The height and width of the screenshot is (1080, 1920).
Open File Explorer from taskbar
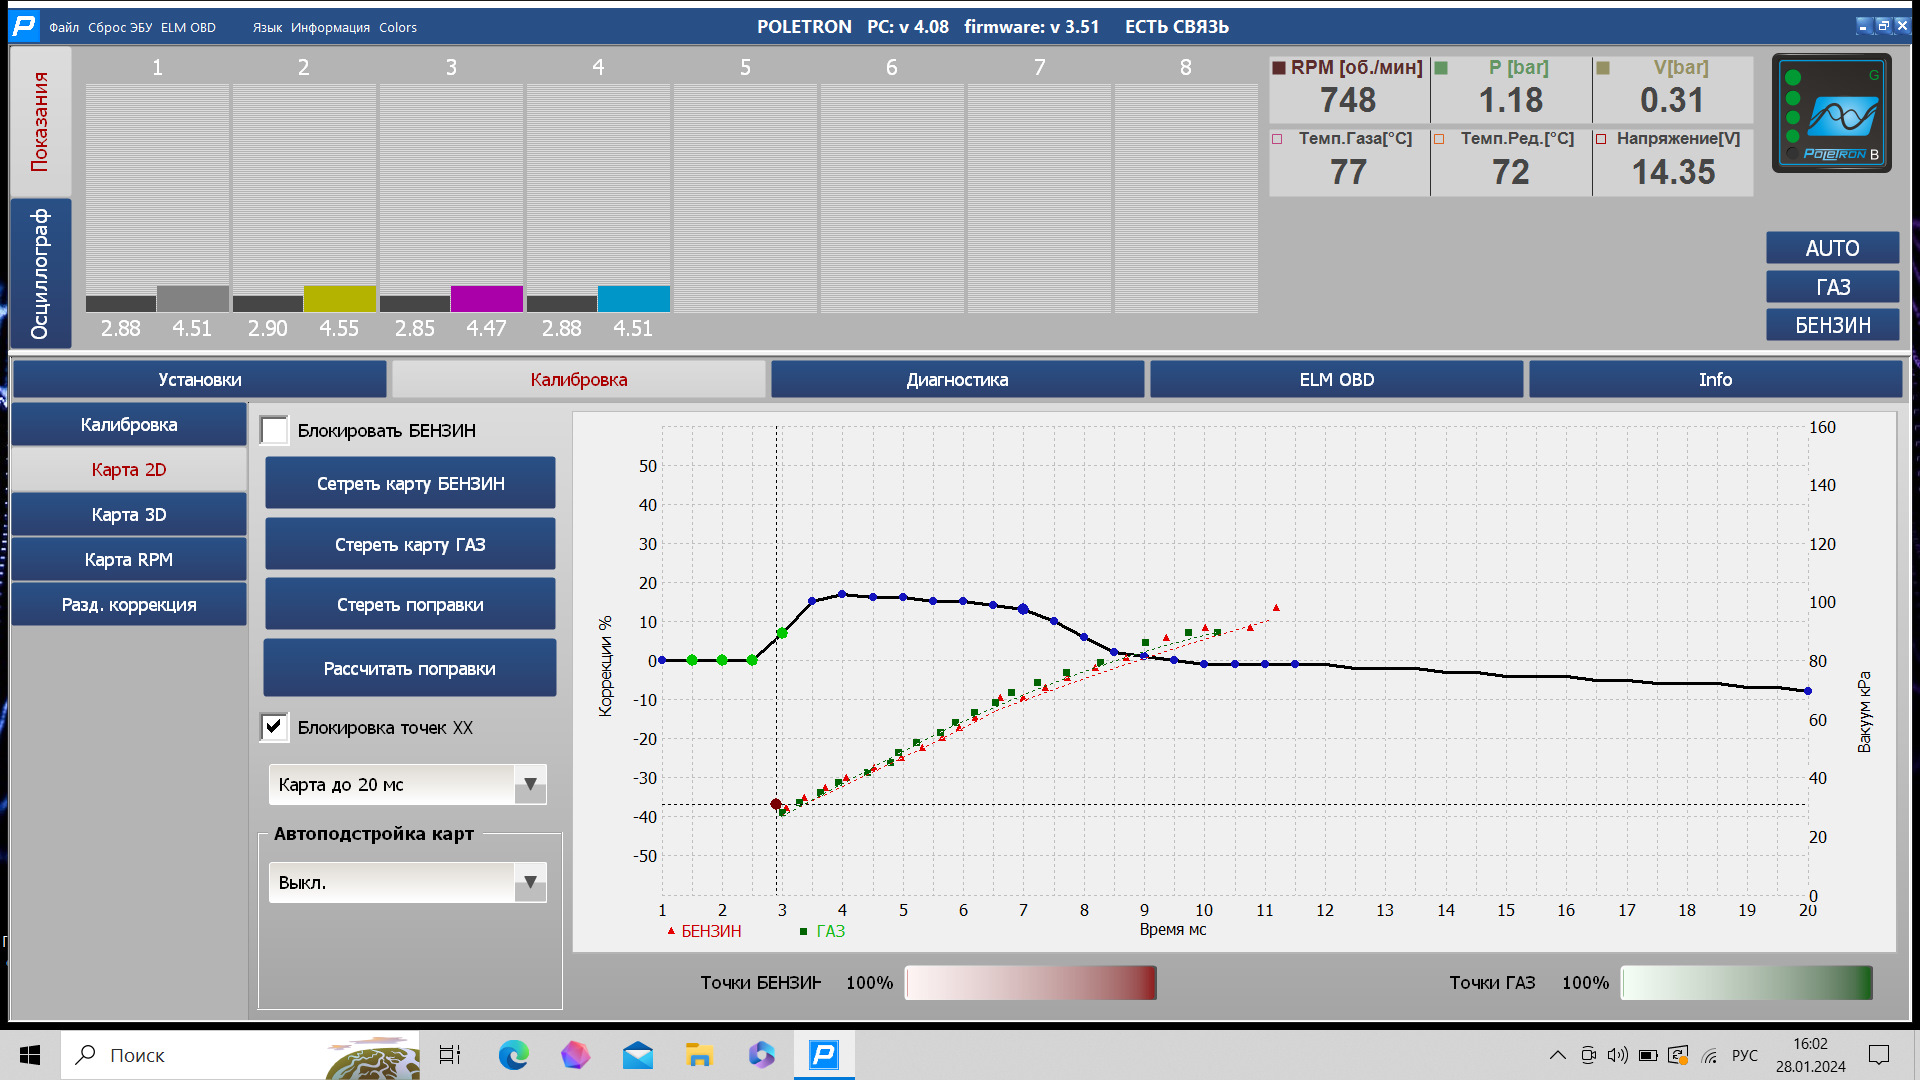coord(699,1055)
